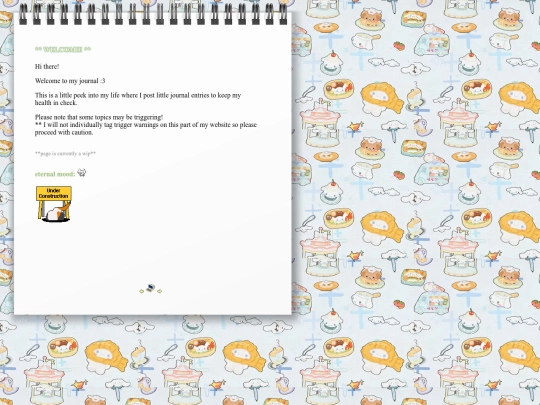Click 'page is currently a wip' note
The image size is (540, 405).
point(65,154)
